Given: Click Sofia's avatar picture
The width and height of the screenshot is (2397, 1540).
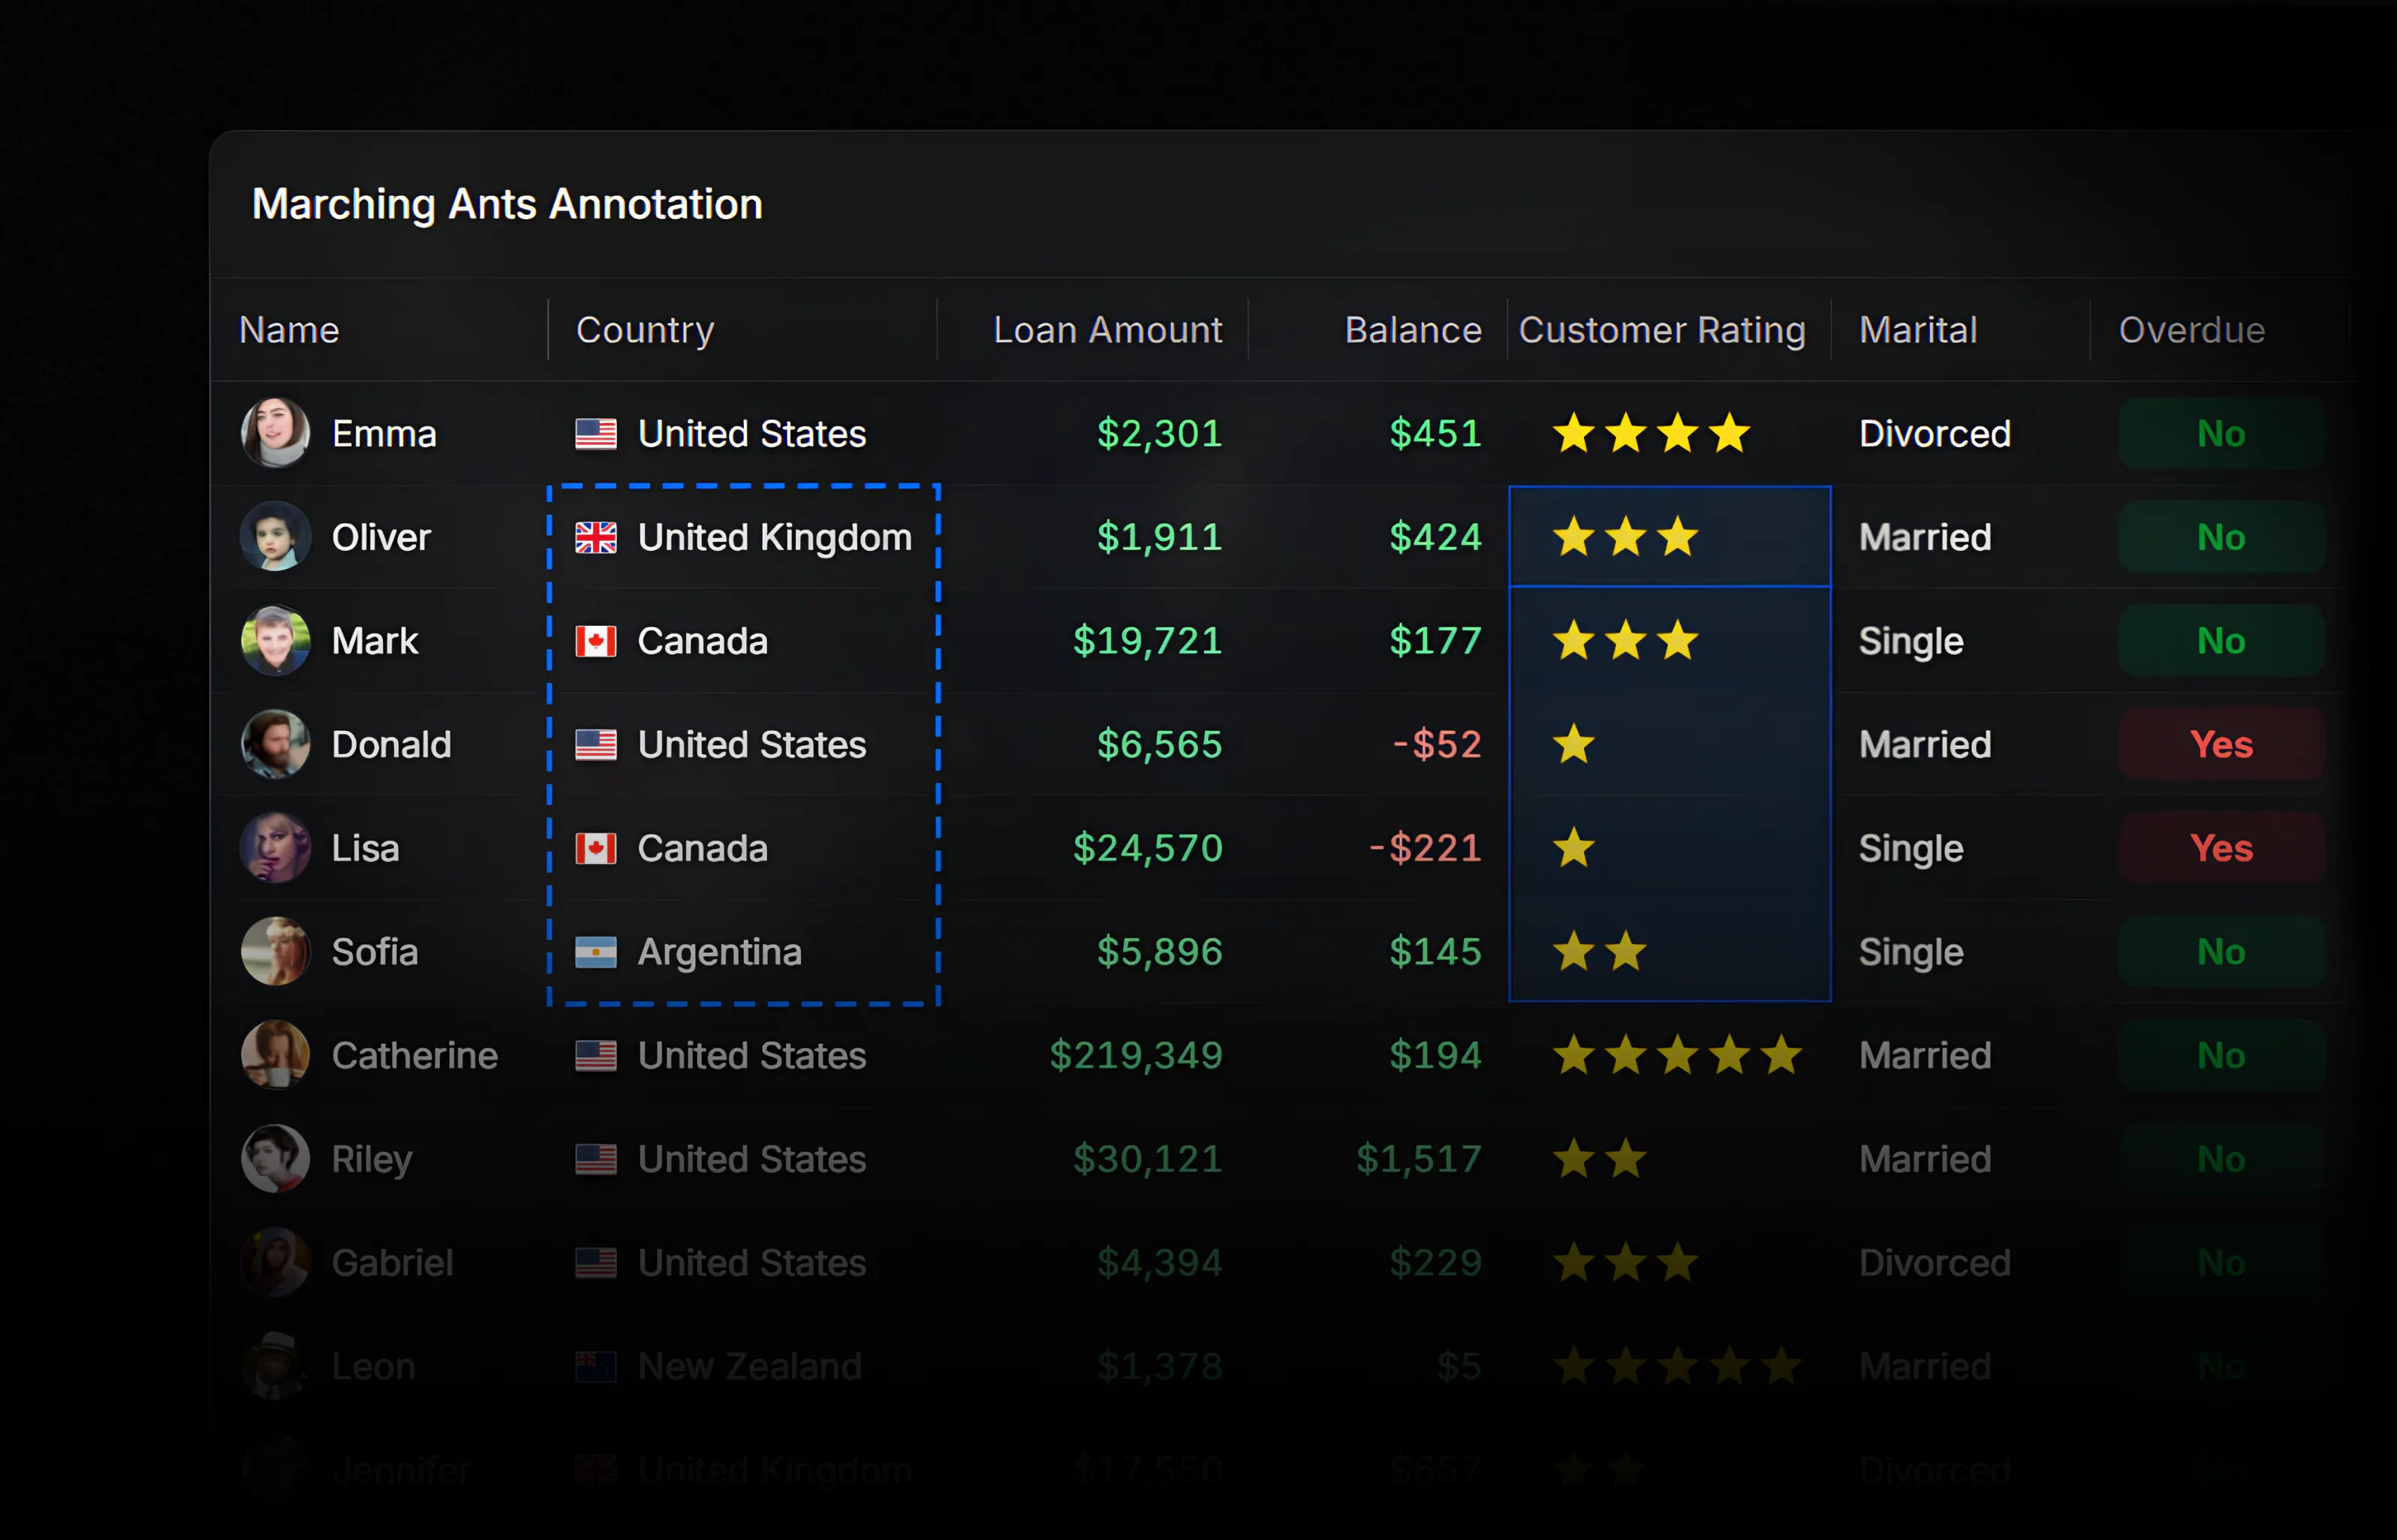Looking at the screenshot, I should pos(275,951).
